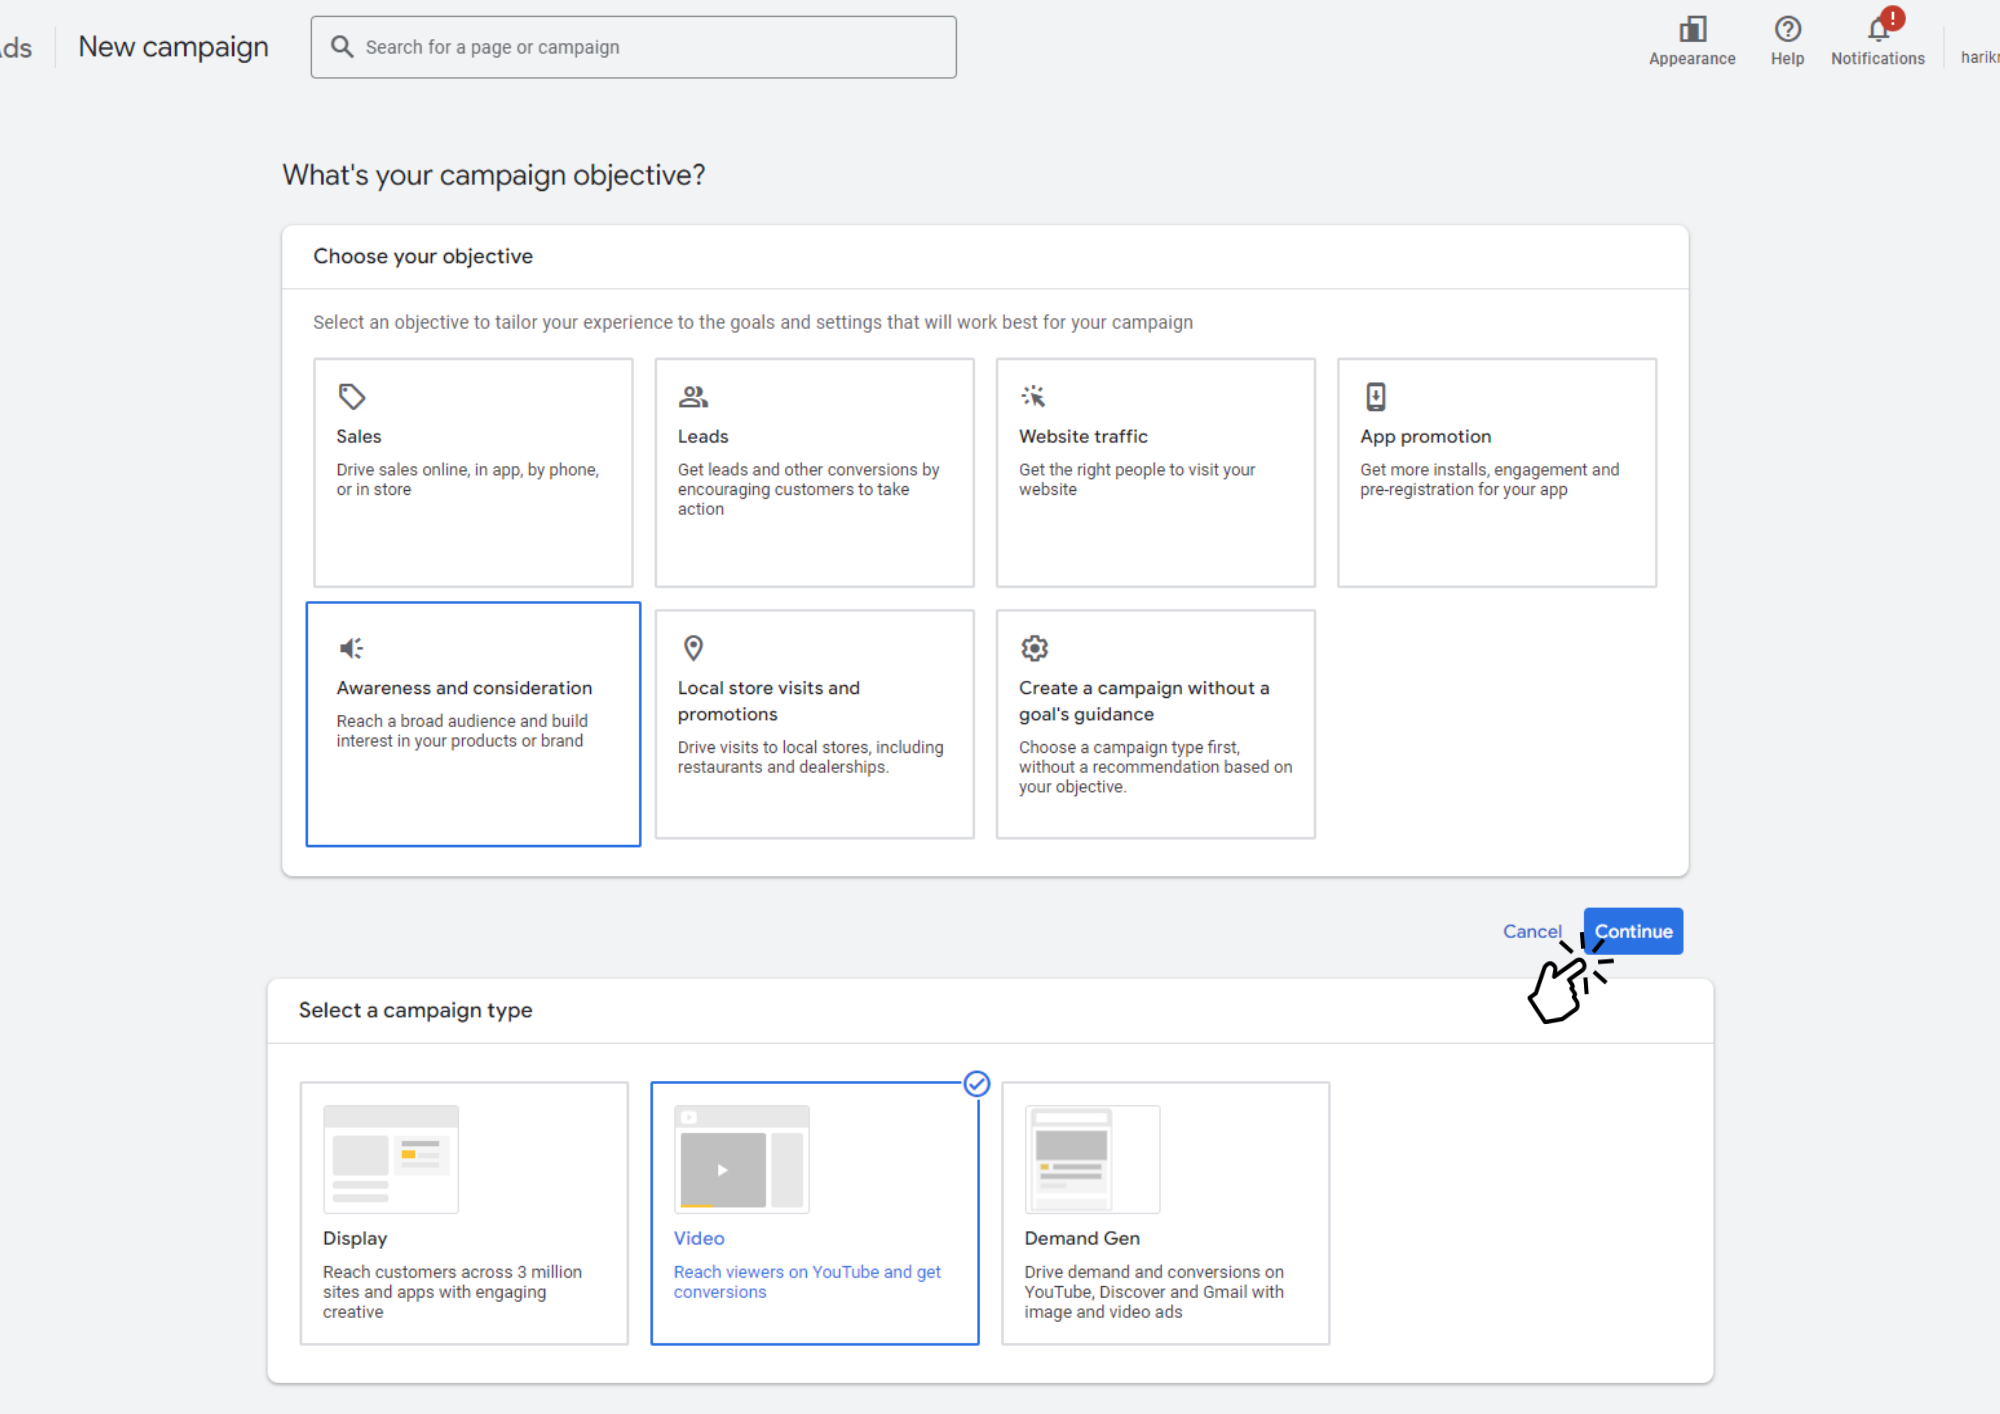Click the account name at top right
This screenshot has height=1414, width=2000.
click(1980, 57)
